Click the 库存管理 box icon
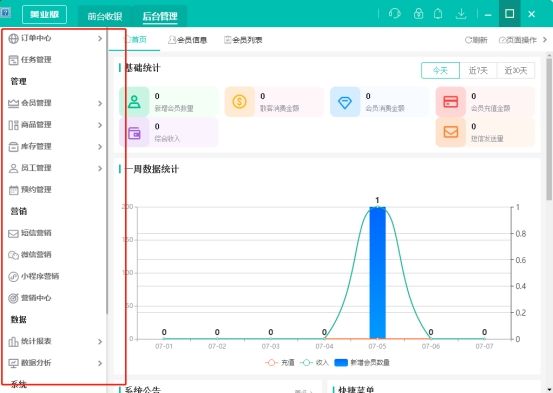Image resolution: width=553 pixels, height=393 pixels. tap(13, 147)
